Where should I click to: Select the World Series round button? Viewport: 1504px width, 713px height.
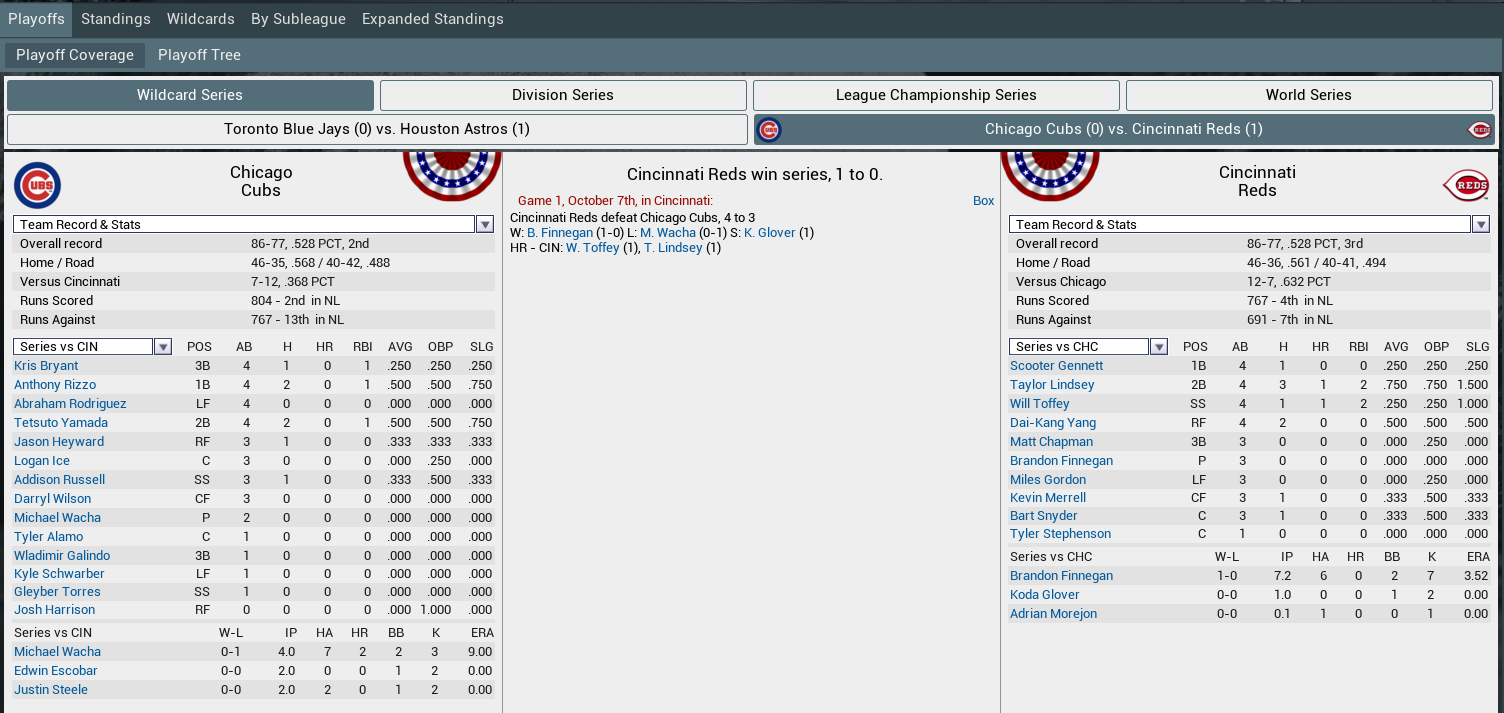(x=1308, y=95)
